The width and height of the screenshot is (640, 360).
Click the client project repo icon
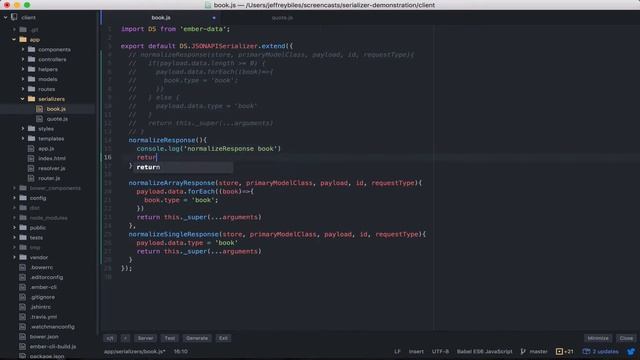14,17
